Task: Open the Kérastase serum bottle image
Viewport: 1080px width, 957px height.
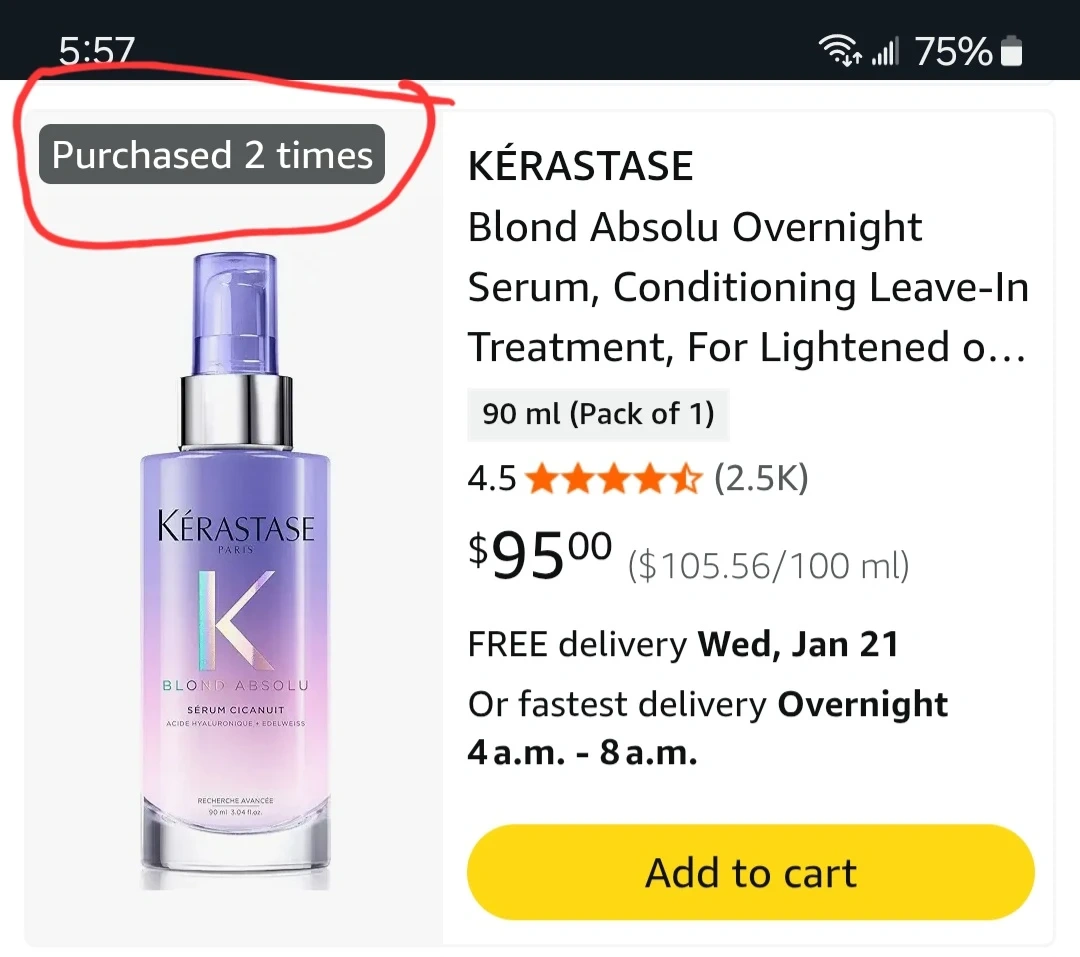Action: 235,570
